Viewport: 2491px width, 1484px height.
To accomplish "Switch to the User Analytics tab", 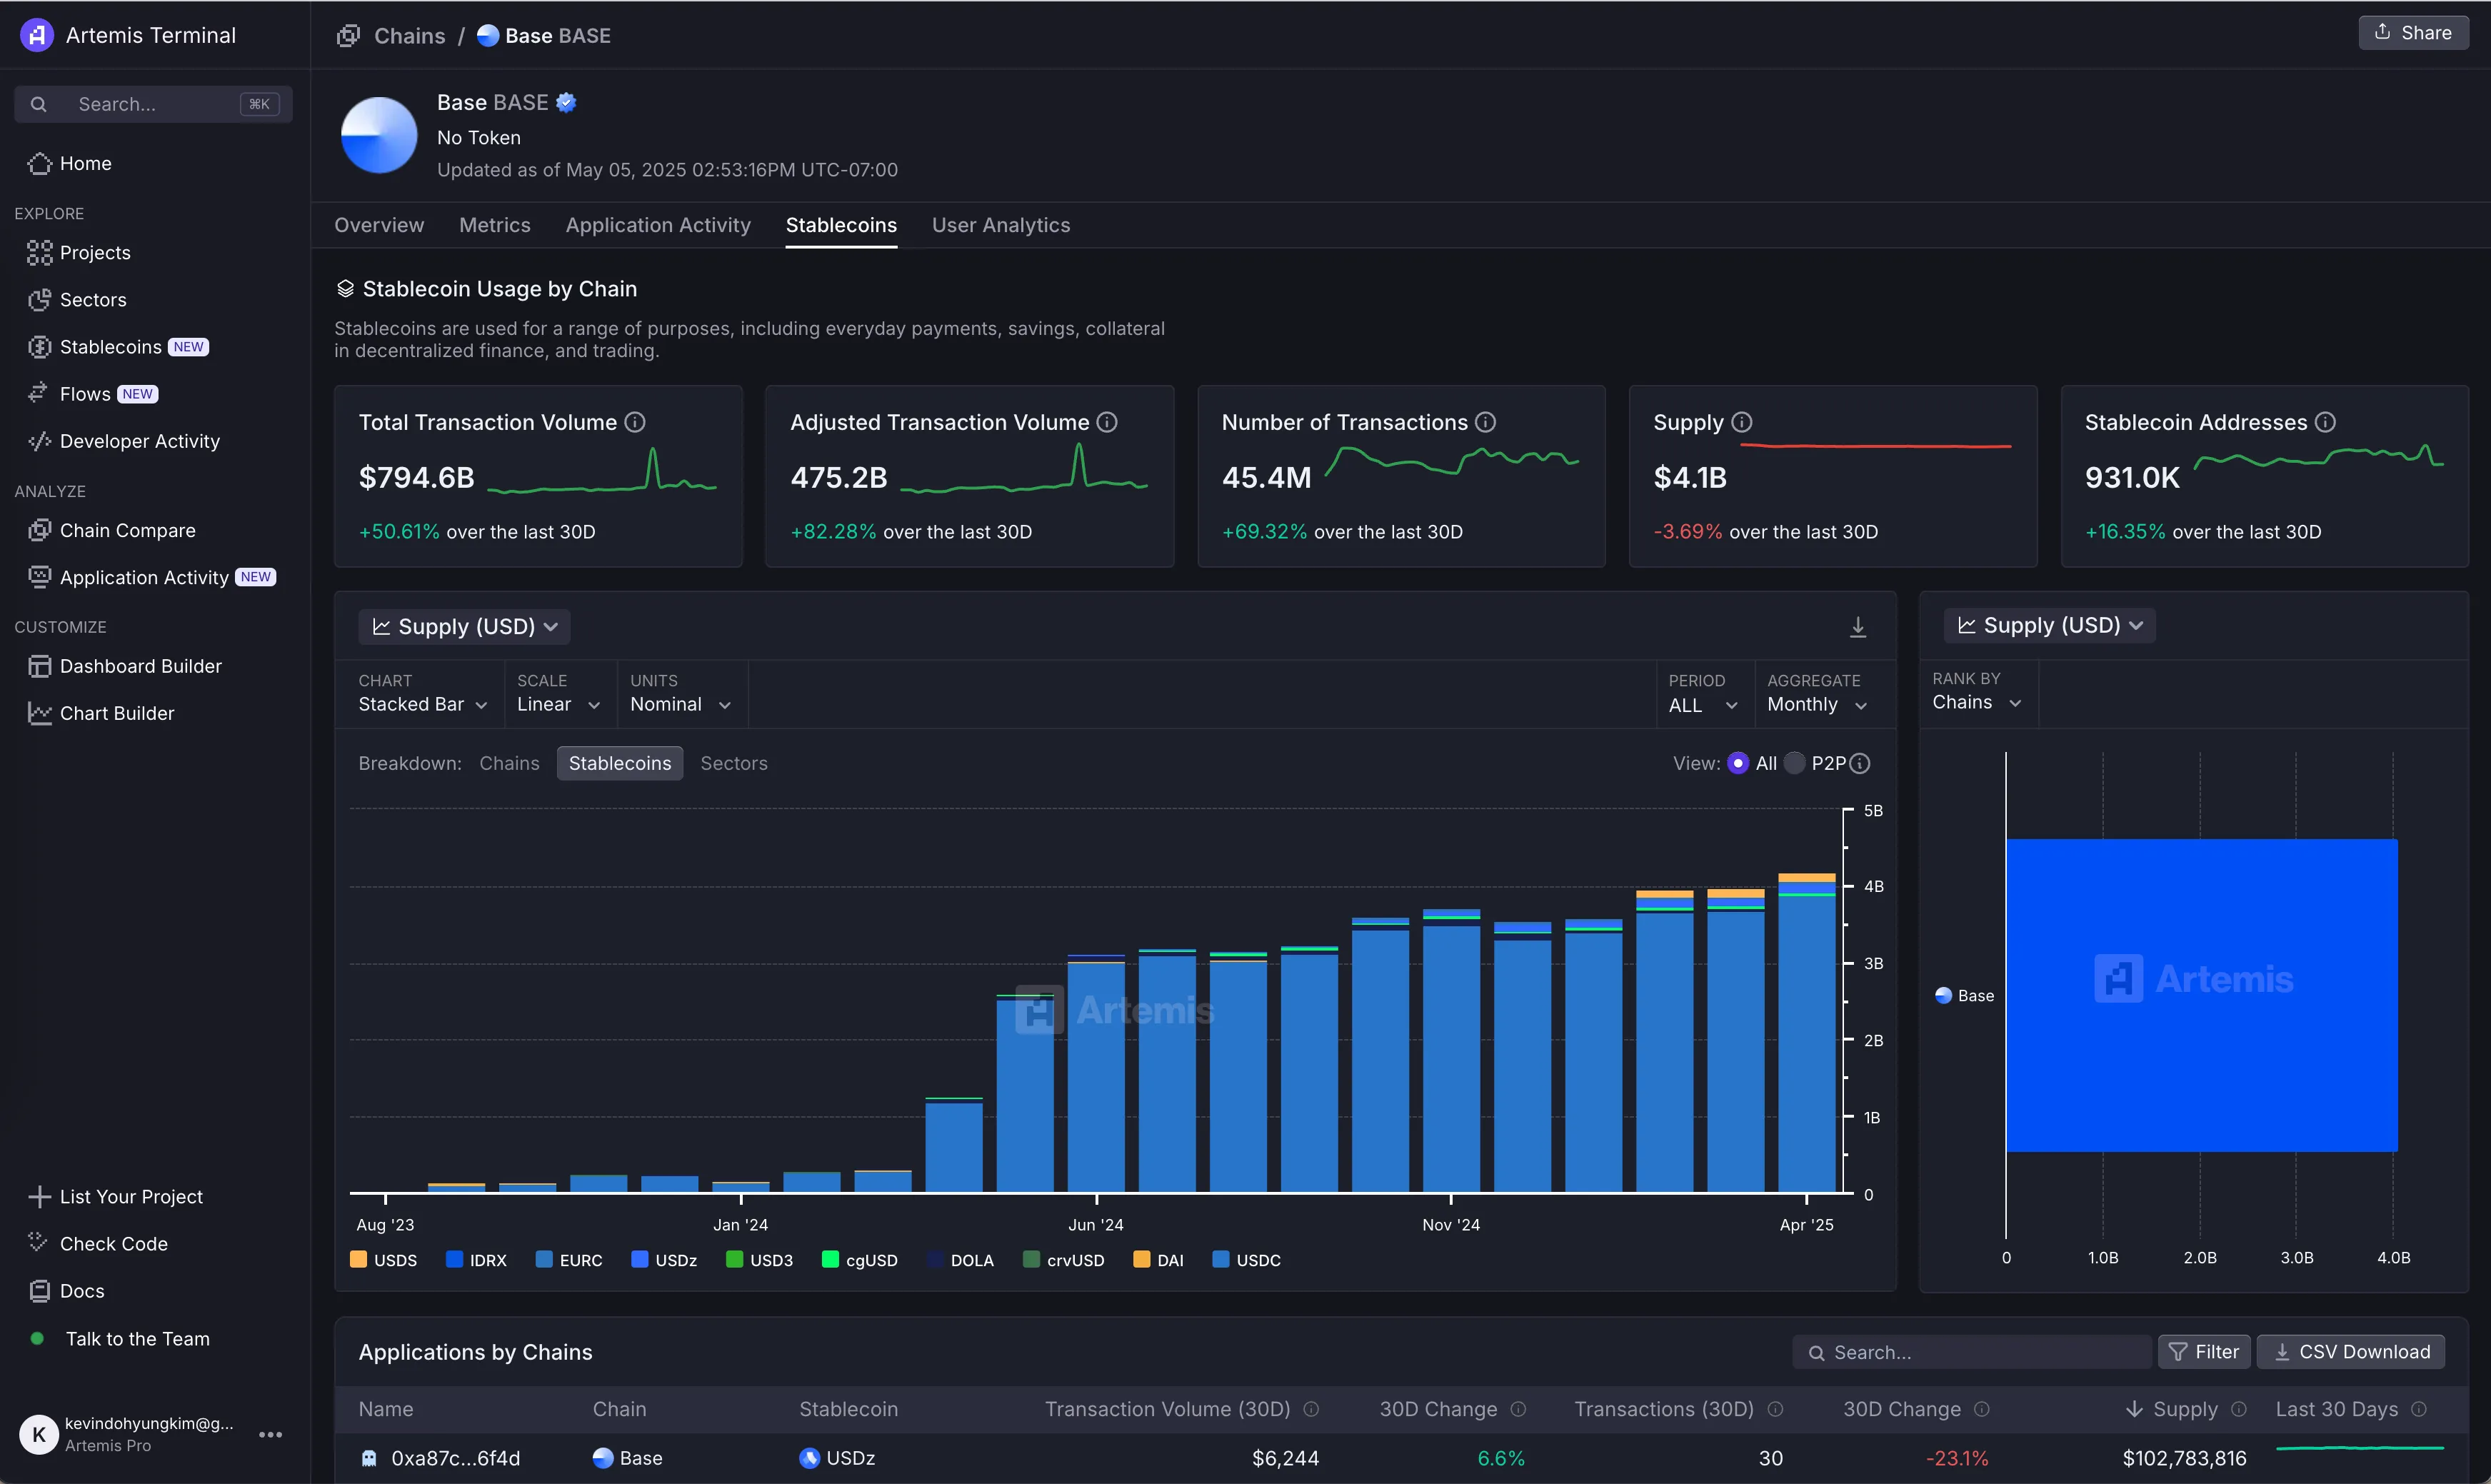I will tap(1001, 224).
